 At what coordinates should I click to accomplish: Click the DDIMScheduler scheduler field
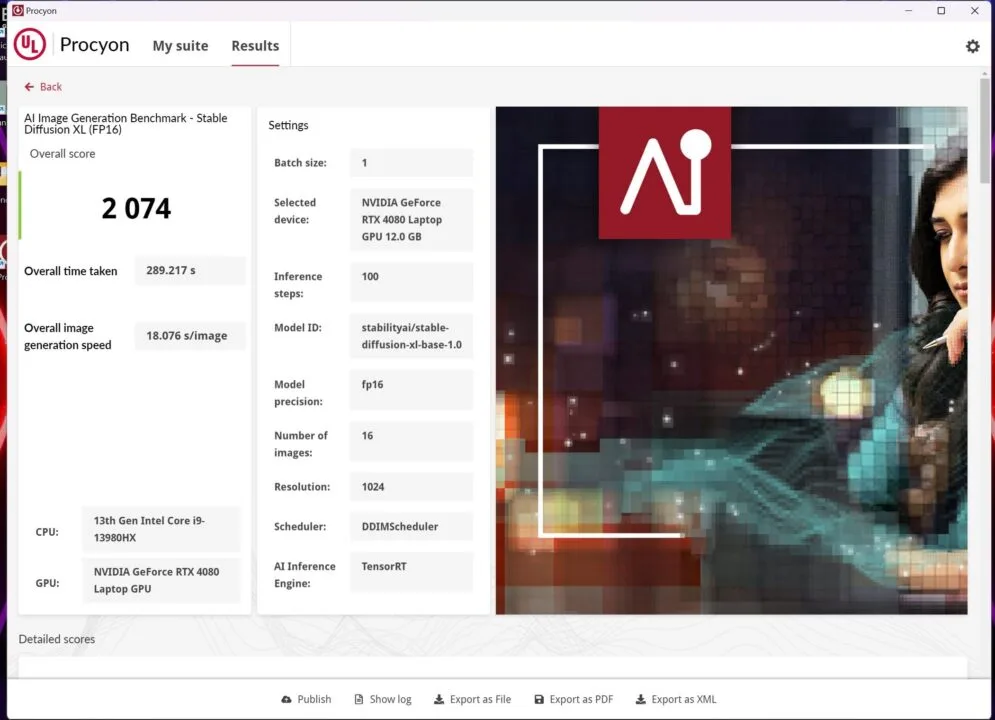click(411, 527)
